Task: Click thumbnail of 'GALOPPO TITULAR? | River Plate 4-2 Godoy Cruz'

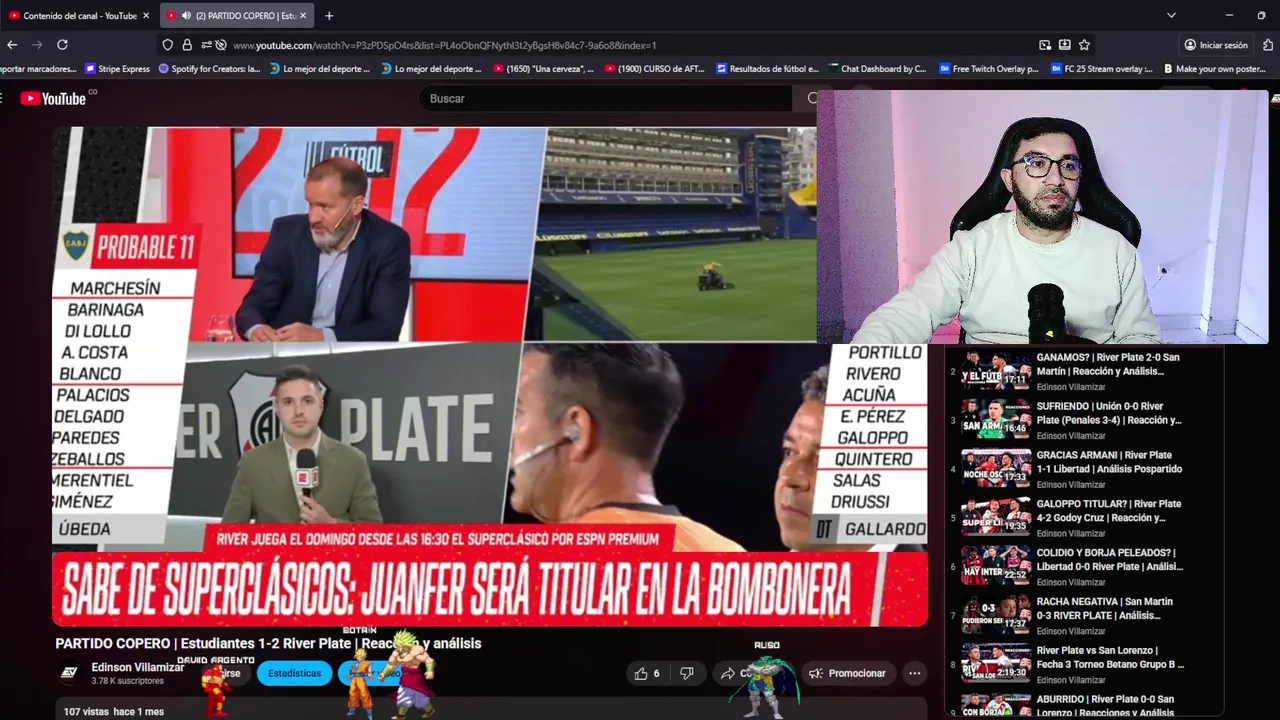Action: click(x=996, y=518)
